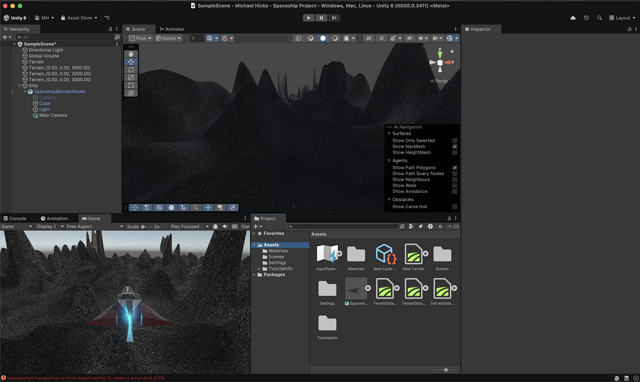Toggle Show Only Selected checkbox

(454, 140)
